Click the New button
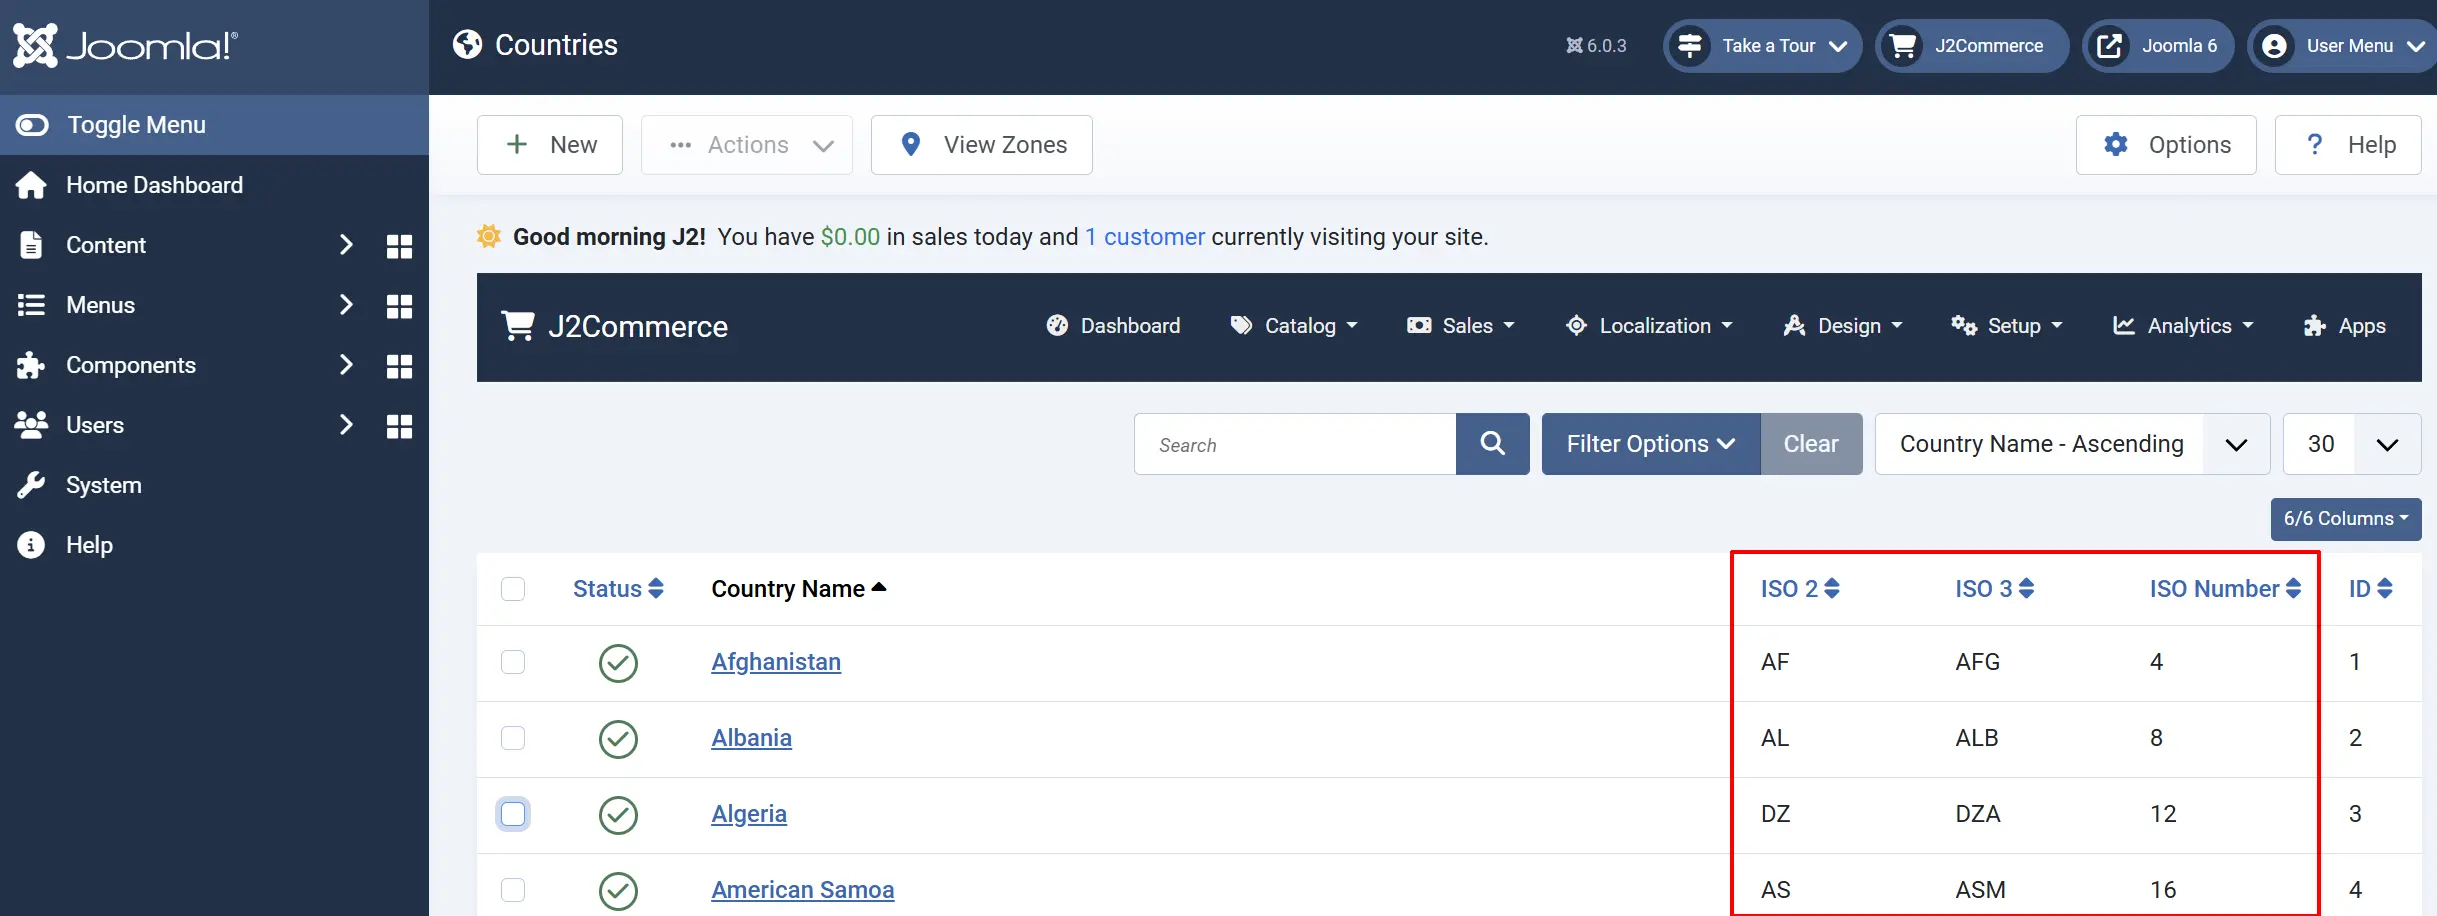The image size is (2437, 916). pos(550,145)
